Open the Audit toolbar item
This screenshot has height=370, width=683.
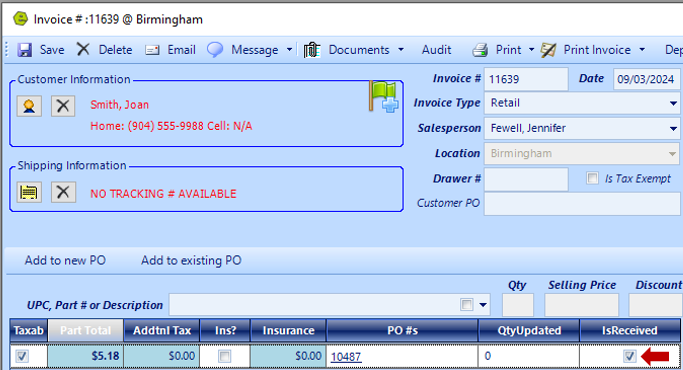click(x=436, y=50)
